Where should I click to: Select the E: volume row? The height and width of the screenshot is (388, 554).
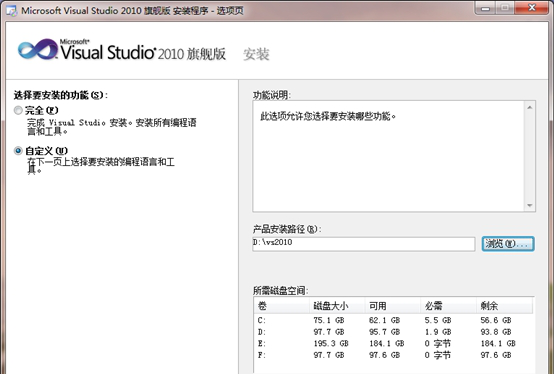click(x=393, y=343)
